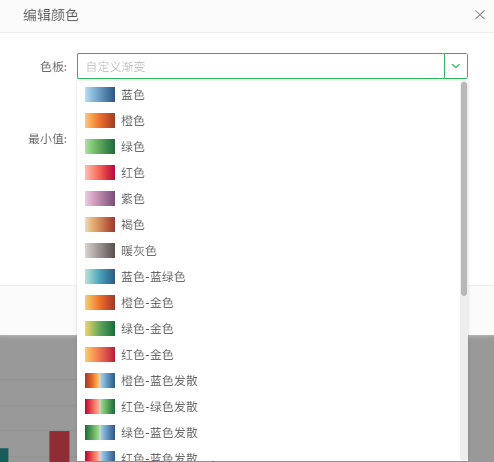Pick the 红色-蓝色发散 palette at list bottom
Image resolution: width=494 pixels, height=462 pixels.
coord(269,455)
